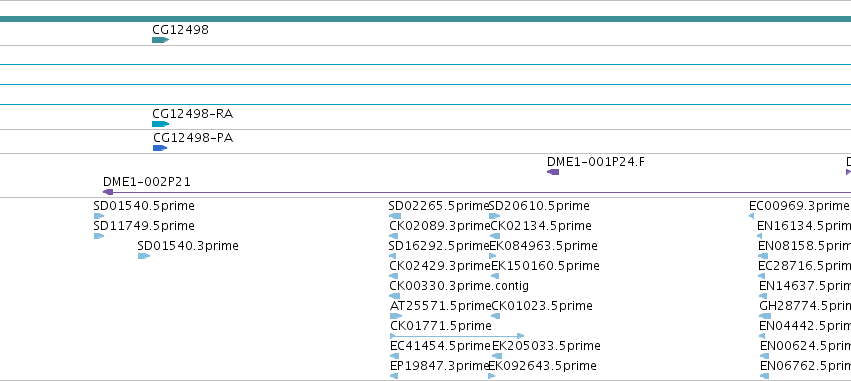Select the CG12498-PA protein arrow glyph
851x381 pixels.
click(x=160, y=148)
